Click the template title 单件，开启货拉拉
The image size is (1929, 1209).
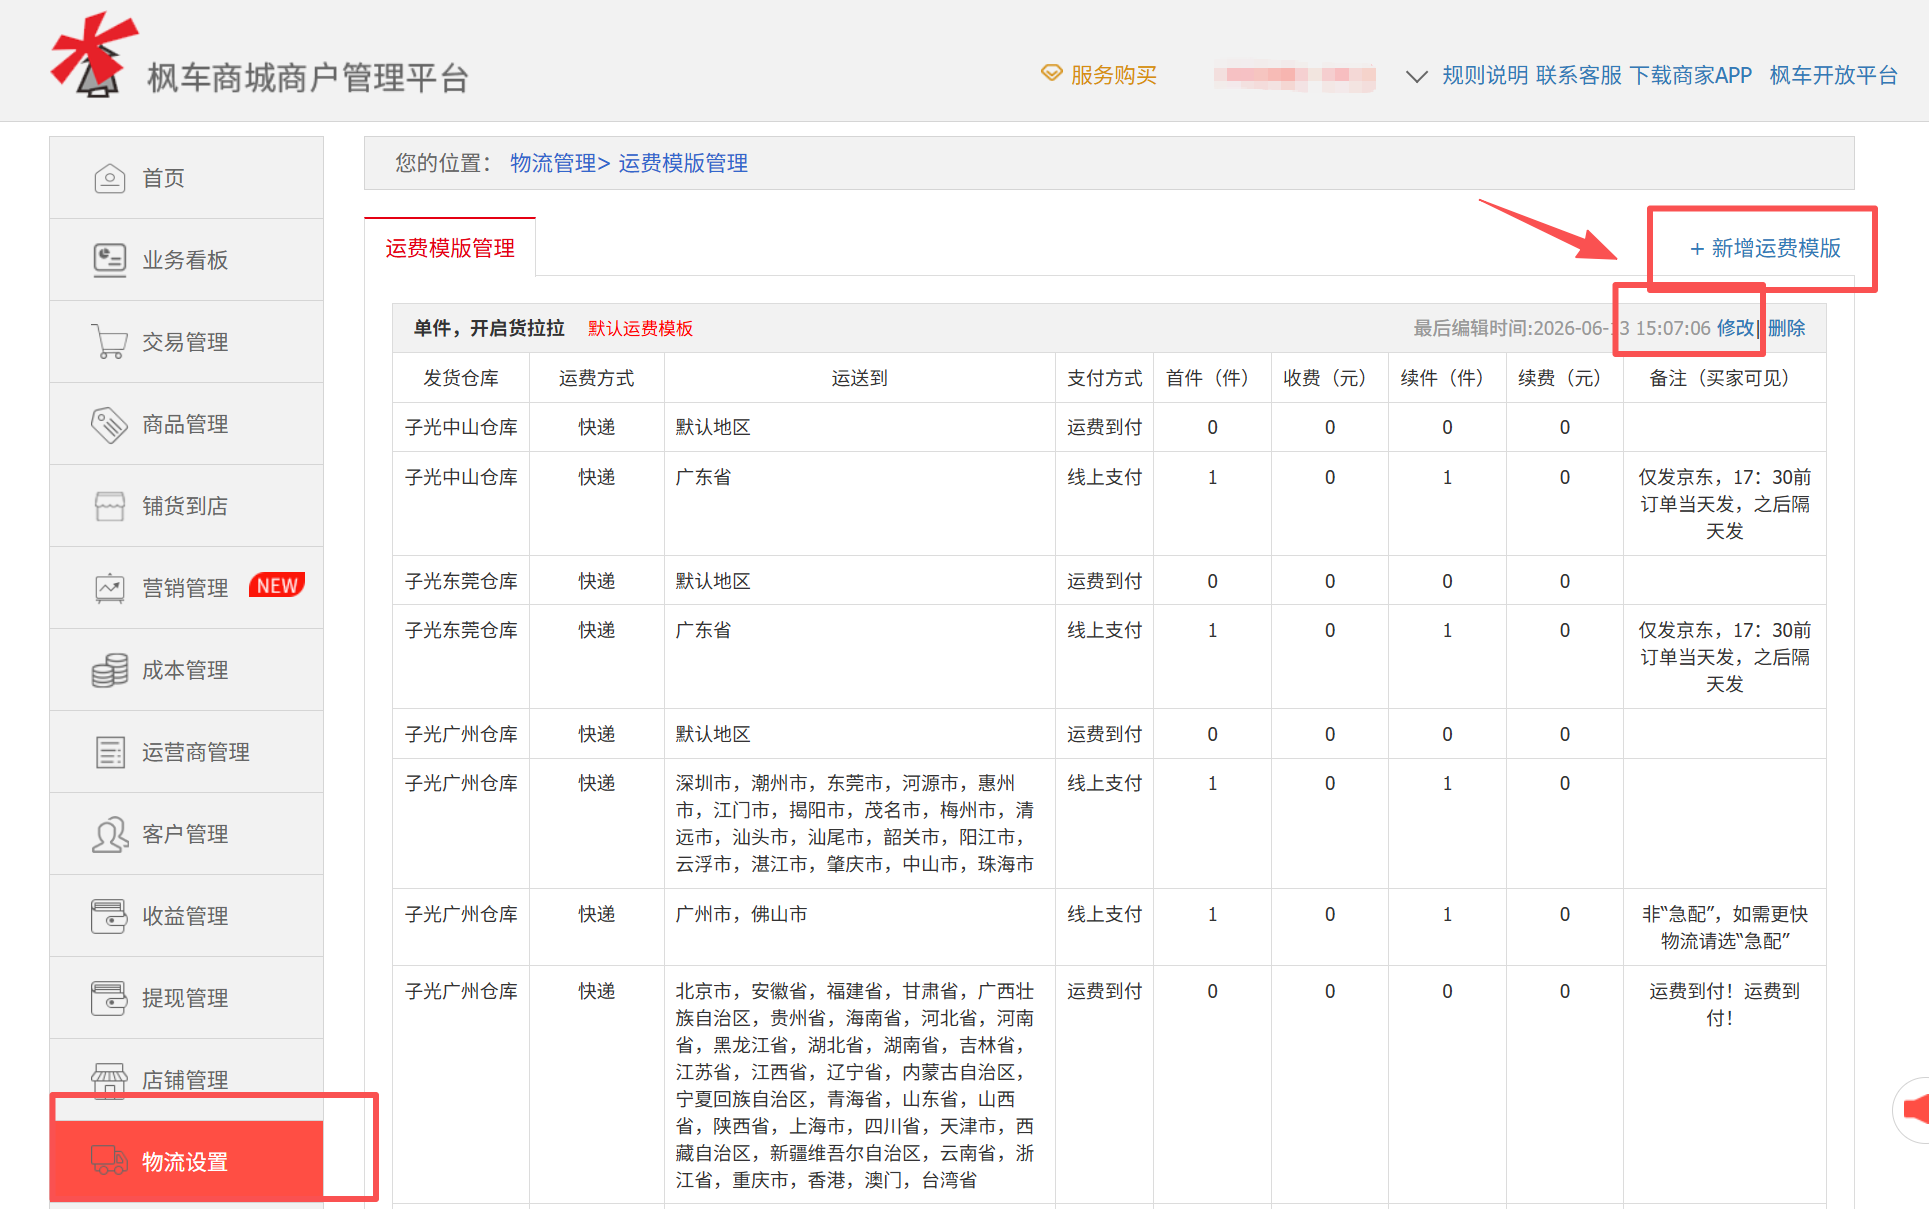(489, 328)
